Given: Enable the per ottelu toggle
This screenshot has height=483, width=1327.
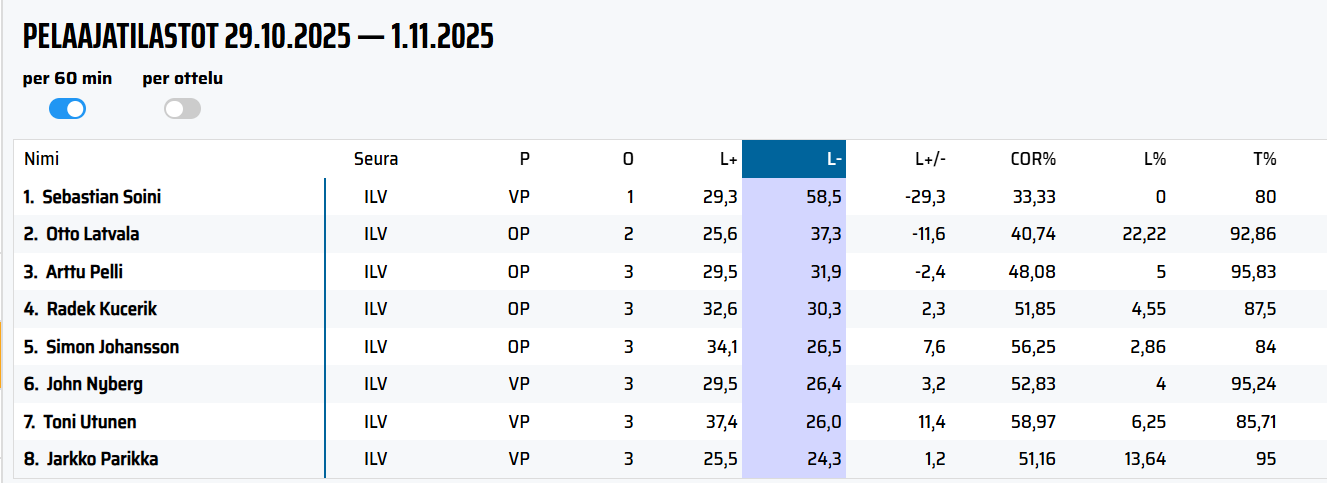Looking at the screenshot, I should [182, 109].
